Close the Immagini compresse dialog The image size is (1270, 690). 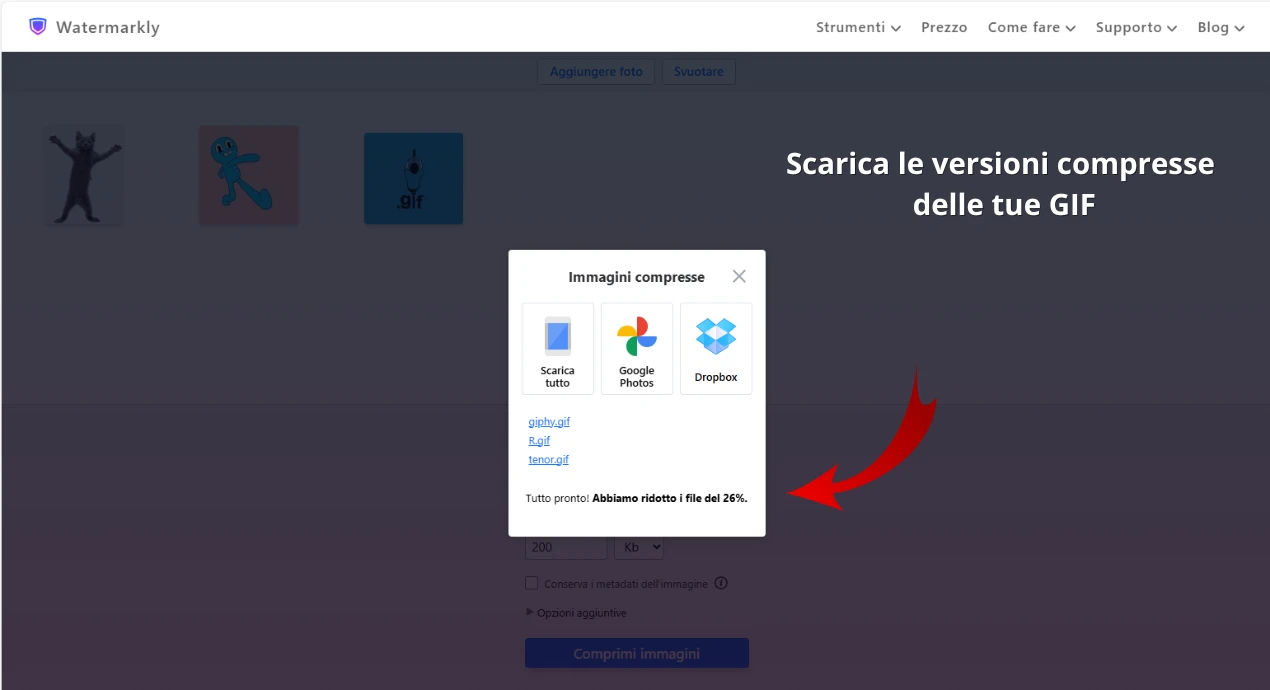739,277
